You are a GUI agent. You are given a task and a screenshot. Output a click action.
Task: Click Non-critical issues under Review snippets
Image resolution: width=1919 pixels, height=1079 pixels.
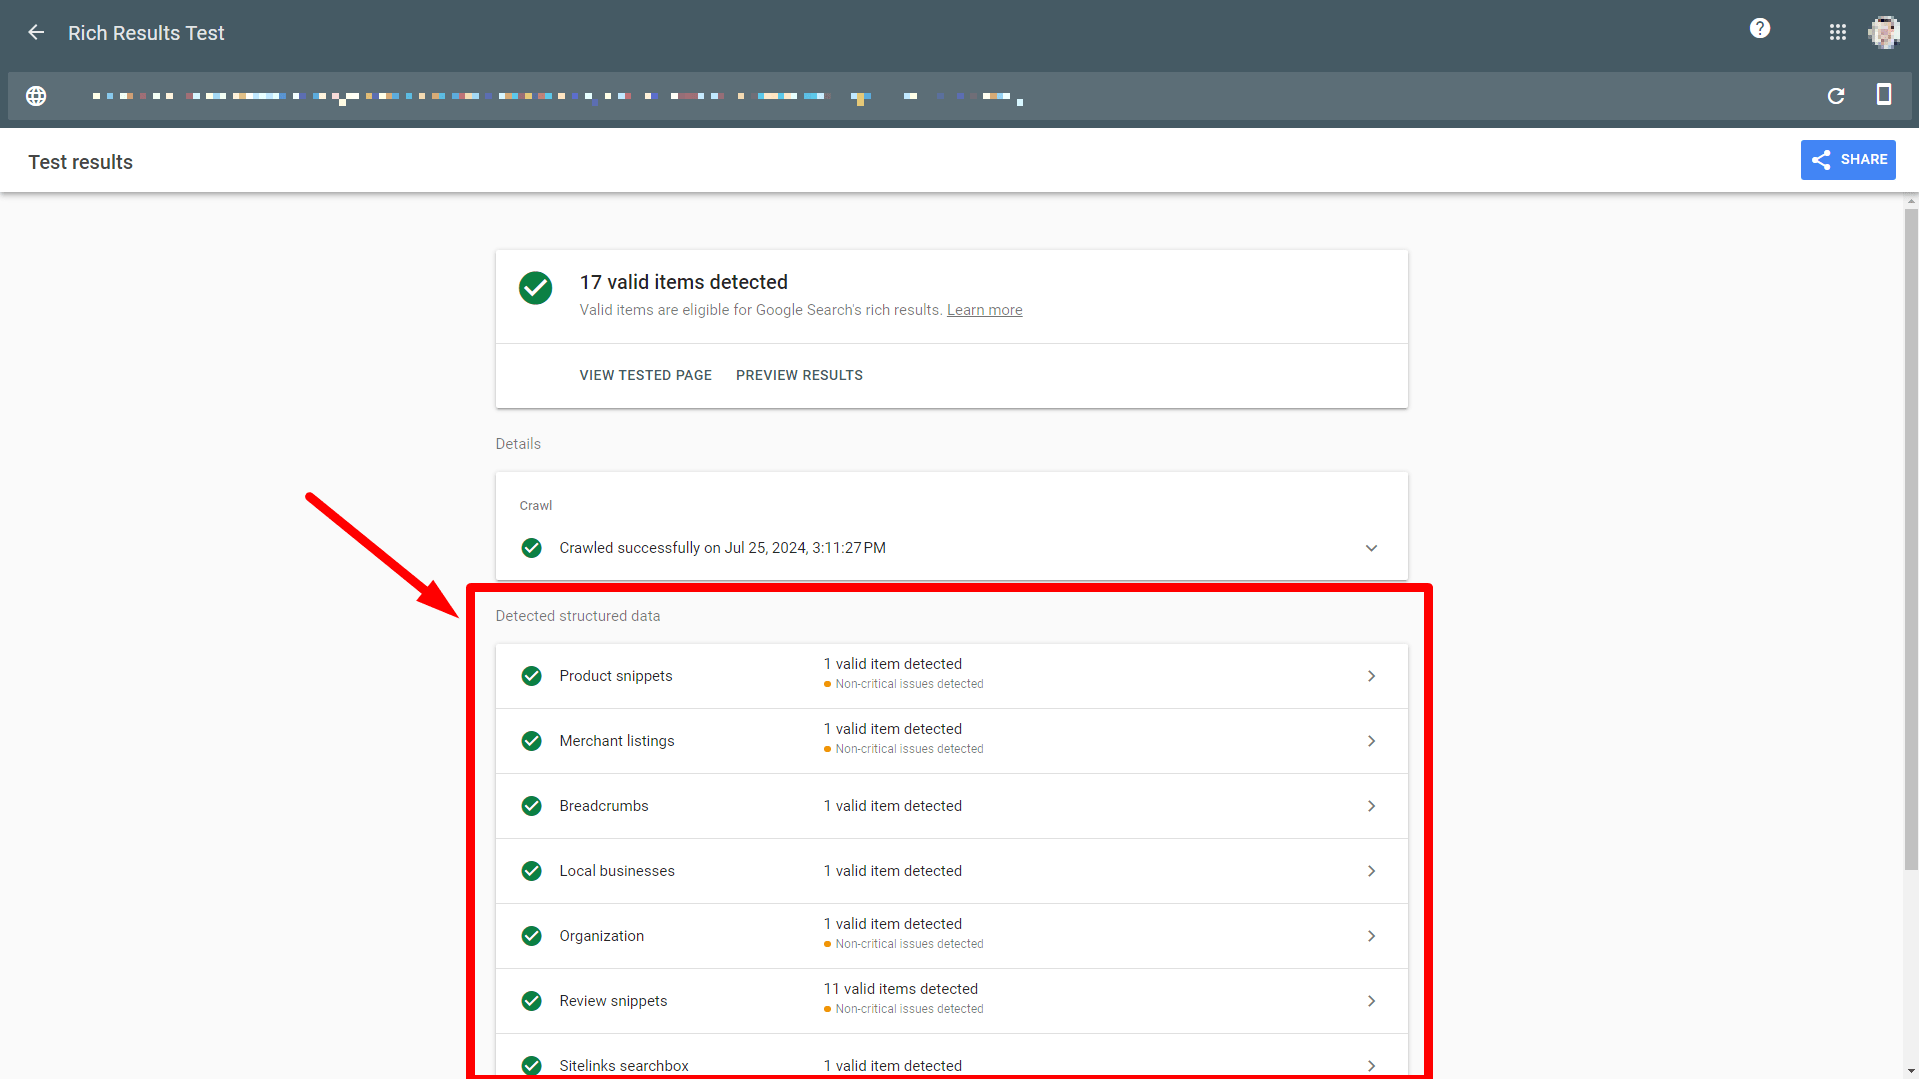click(909, 1009)
